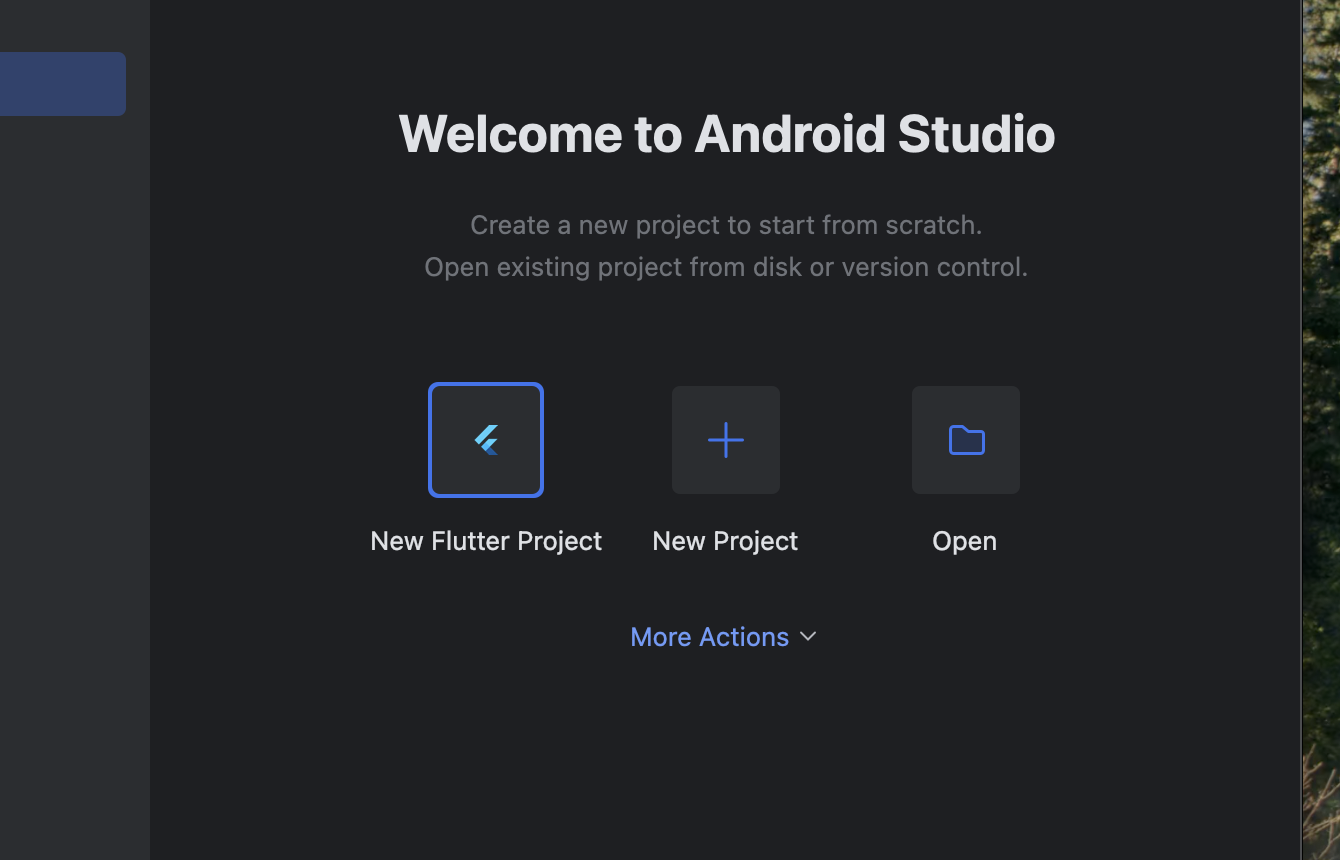
Task: Click the Welcome to Android Studio heading
Action: [727, 133]
